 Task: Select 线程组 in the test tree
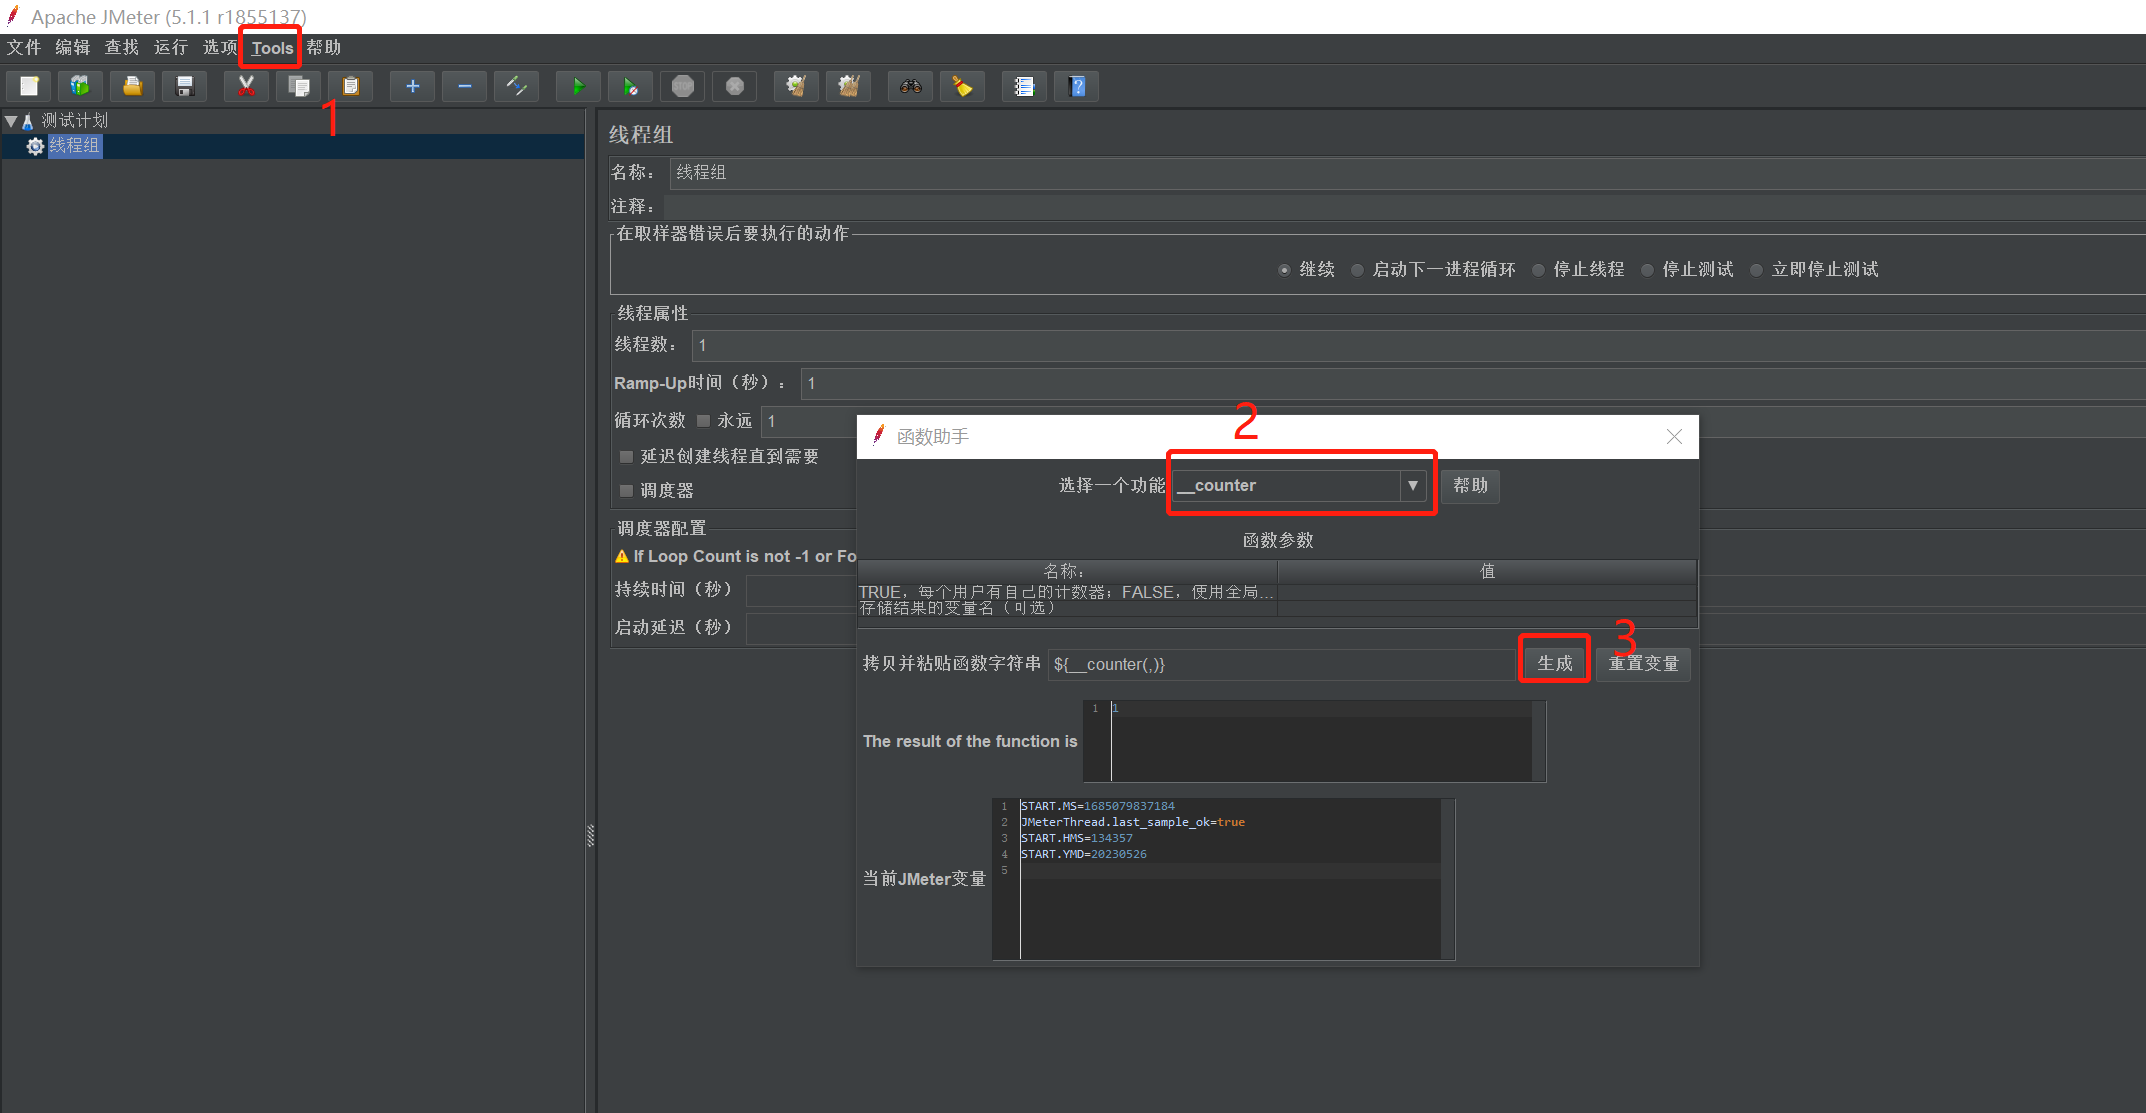(74, 146)
